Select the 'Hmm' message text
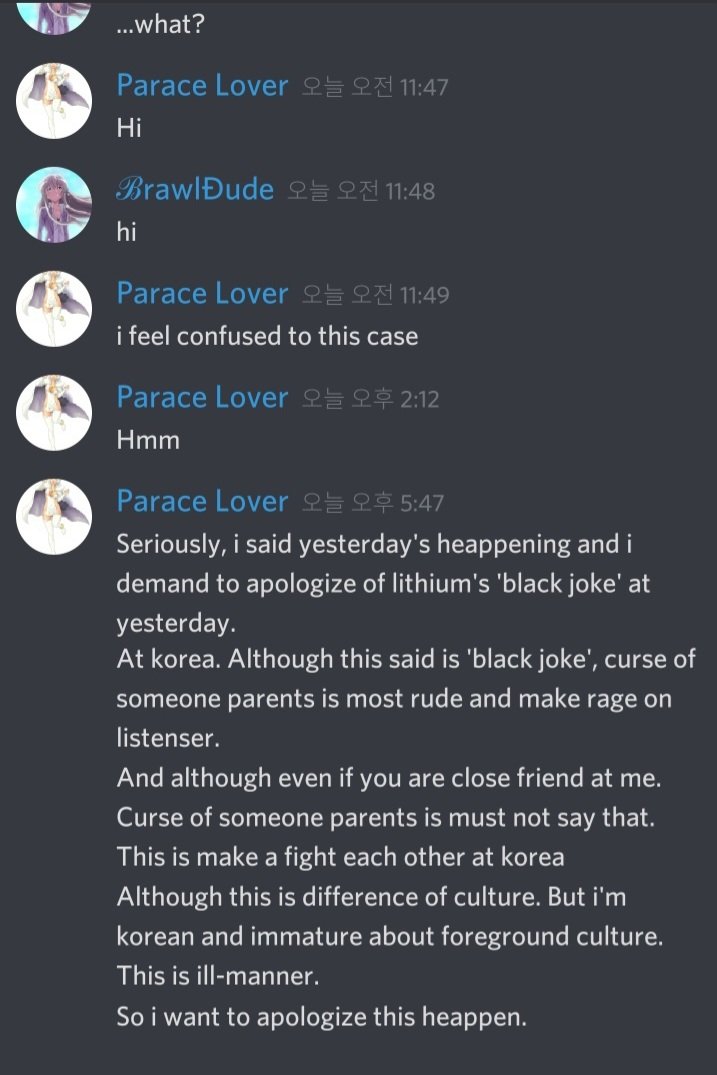 148,440
